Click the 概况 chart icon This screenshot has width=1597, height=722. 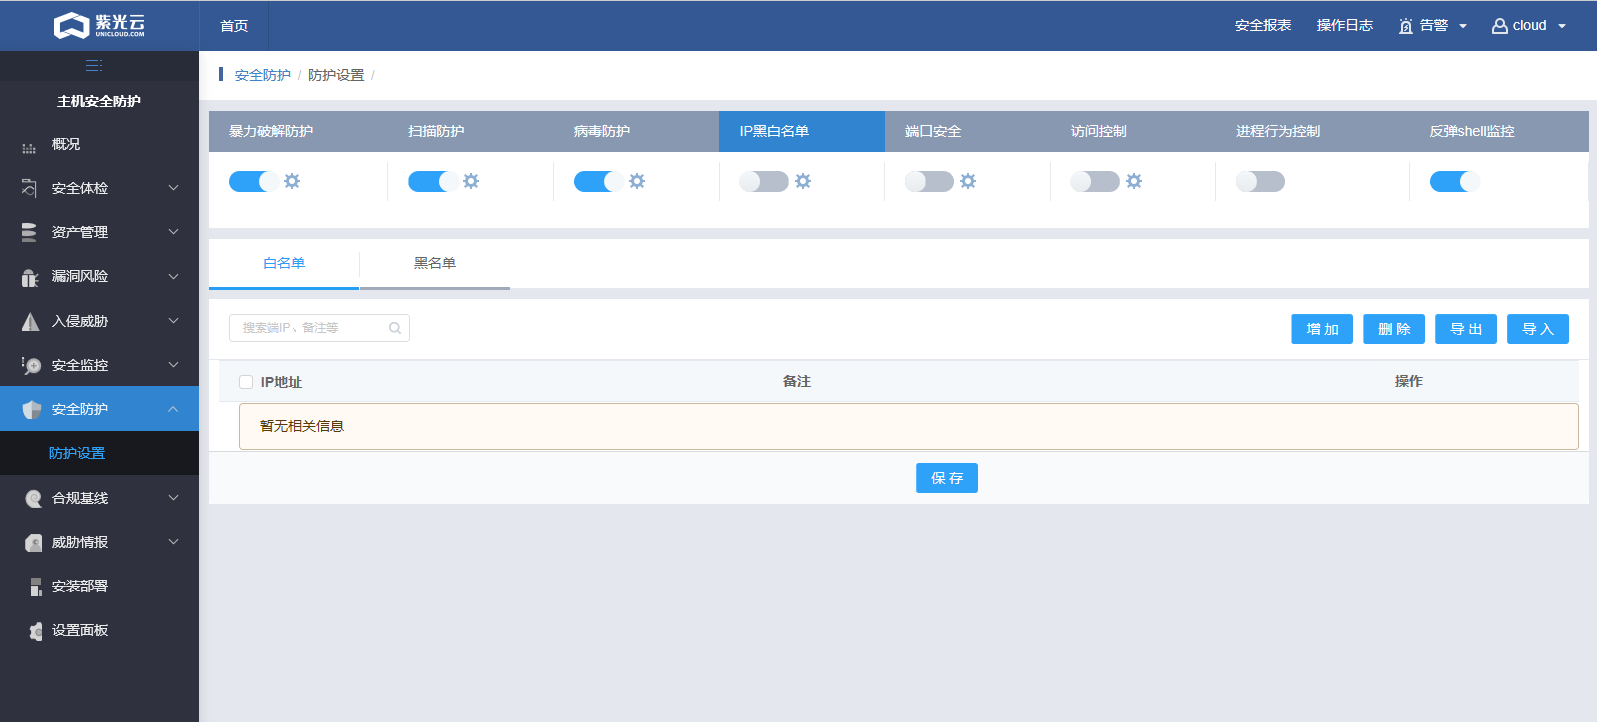coord(29,148)
